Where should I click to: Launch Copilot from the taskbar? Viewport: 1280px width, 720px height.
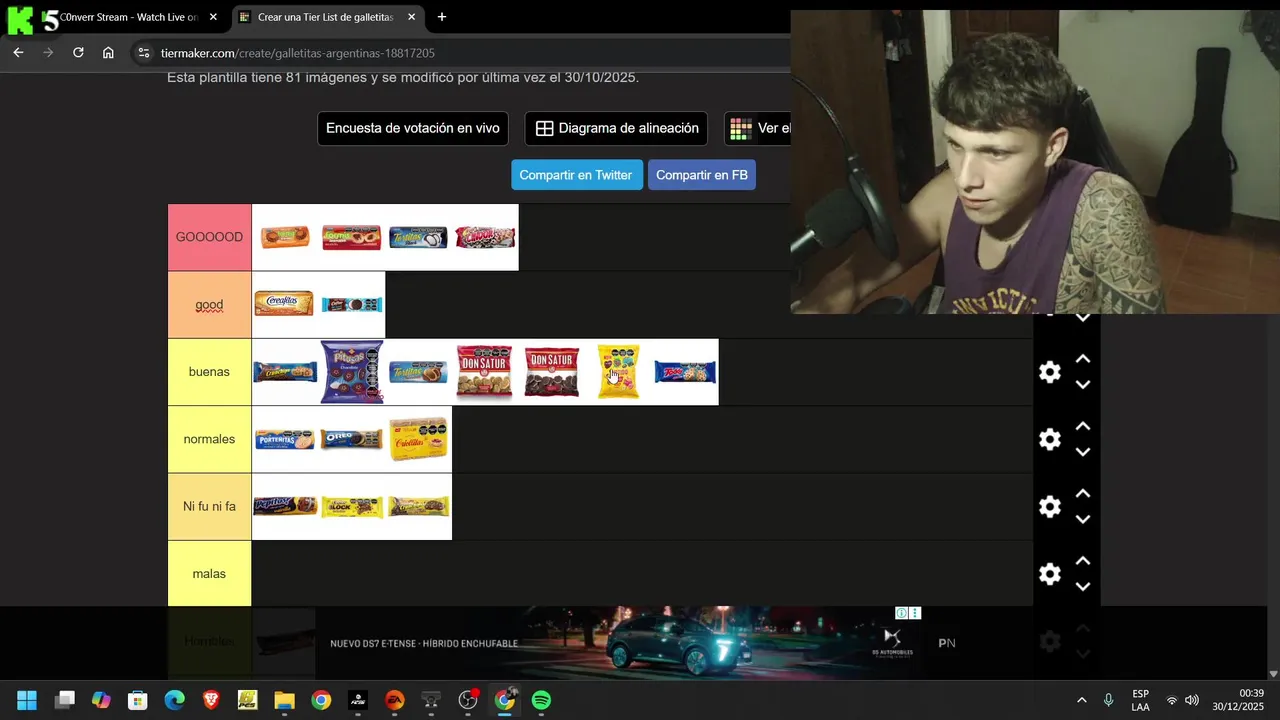[x=101, y=700]
